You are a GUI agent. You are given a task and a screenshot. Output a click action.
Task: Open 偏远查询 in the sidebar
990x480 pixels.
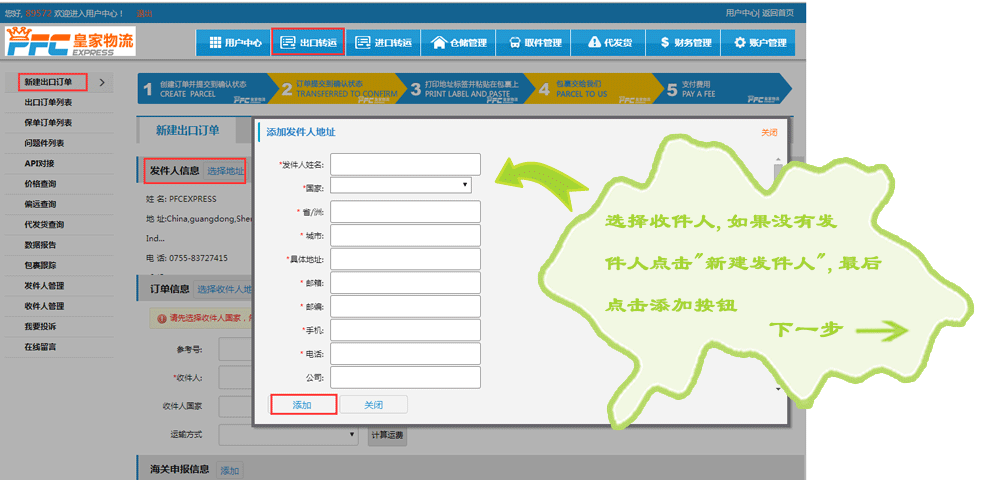click(40, 204)
